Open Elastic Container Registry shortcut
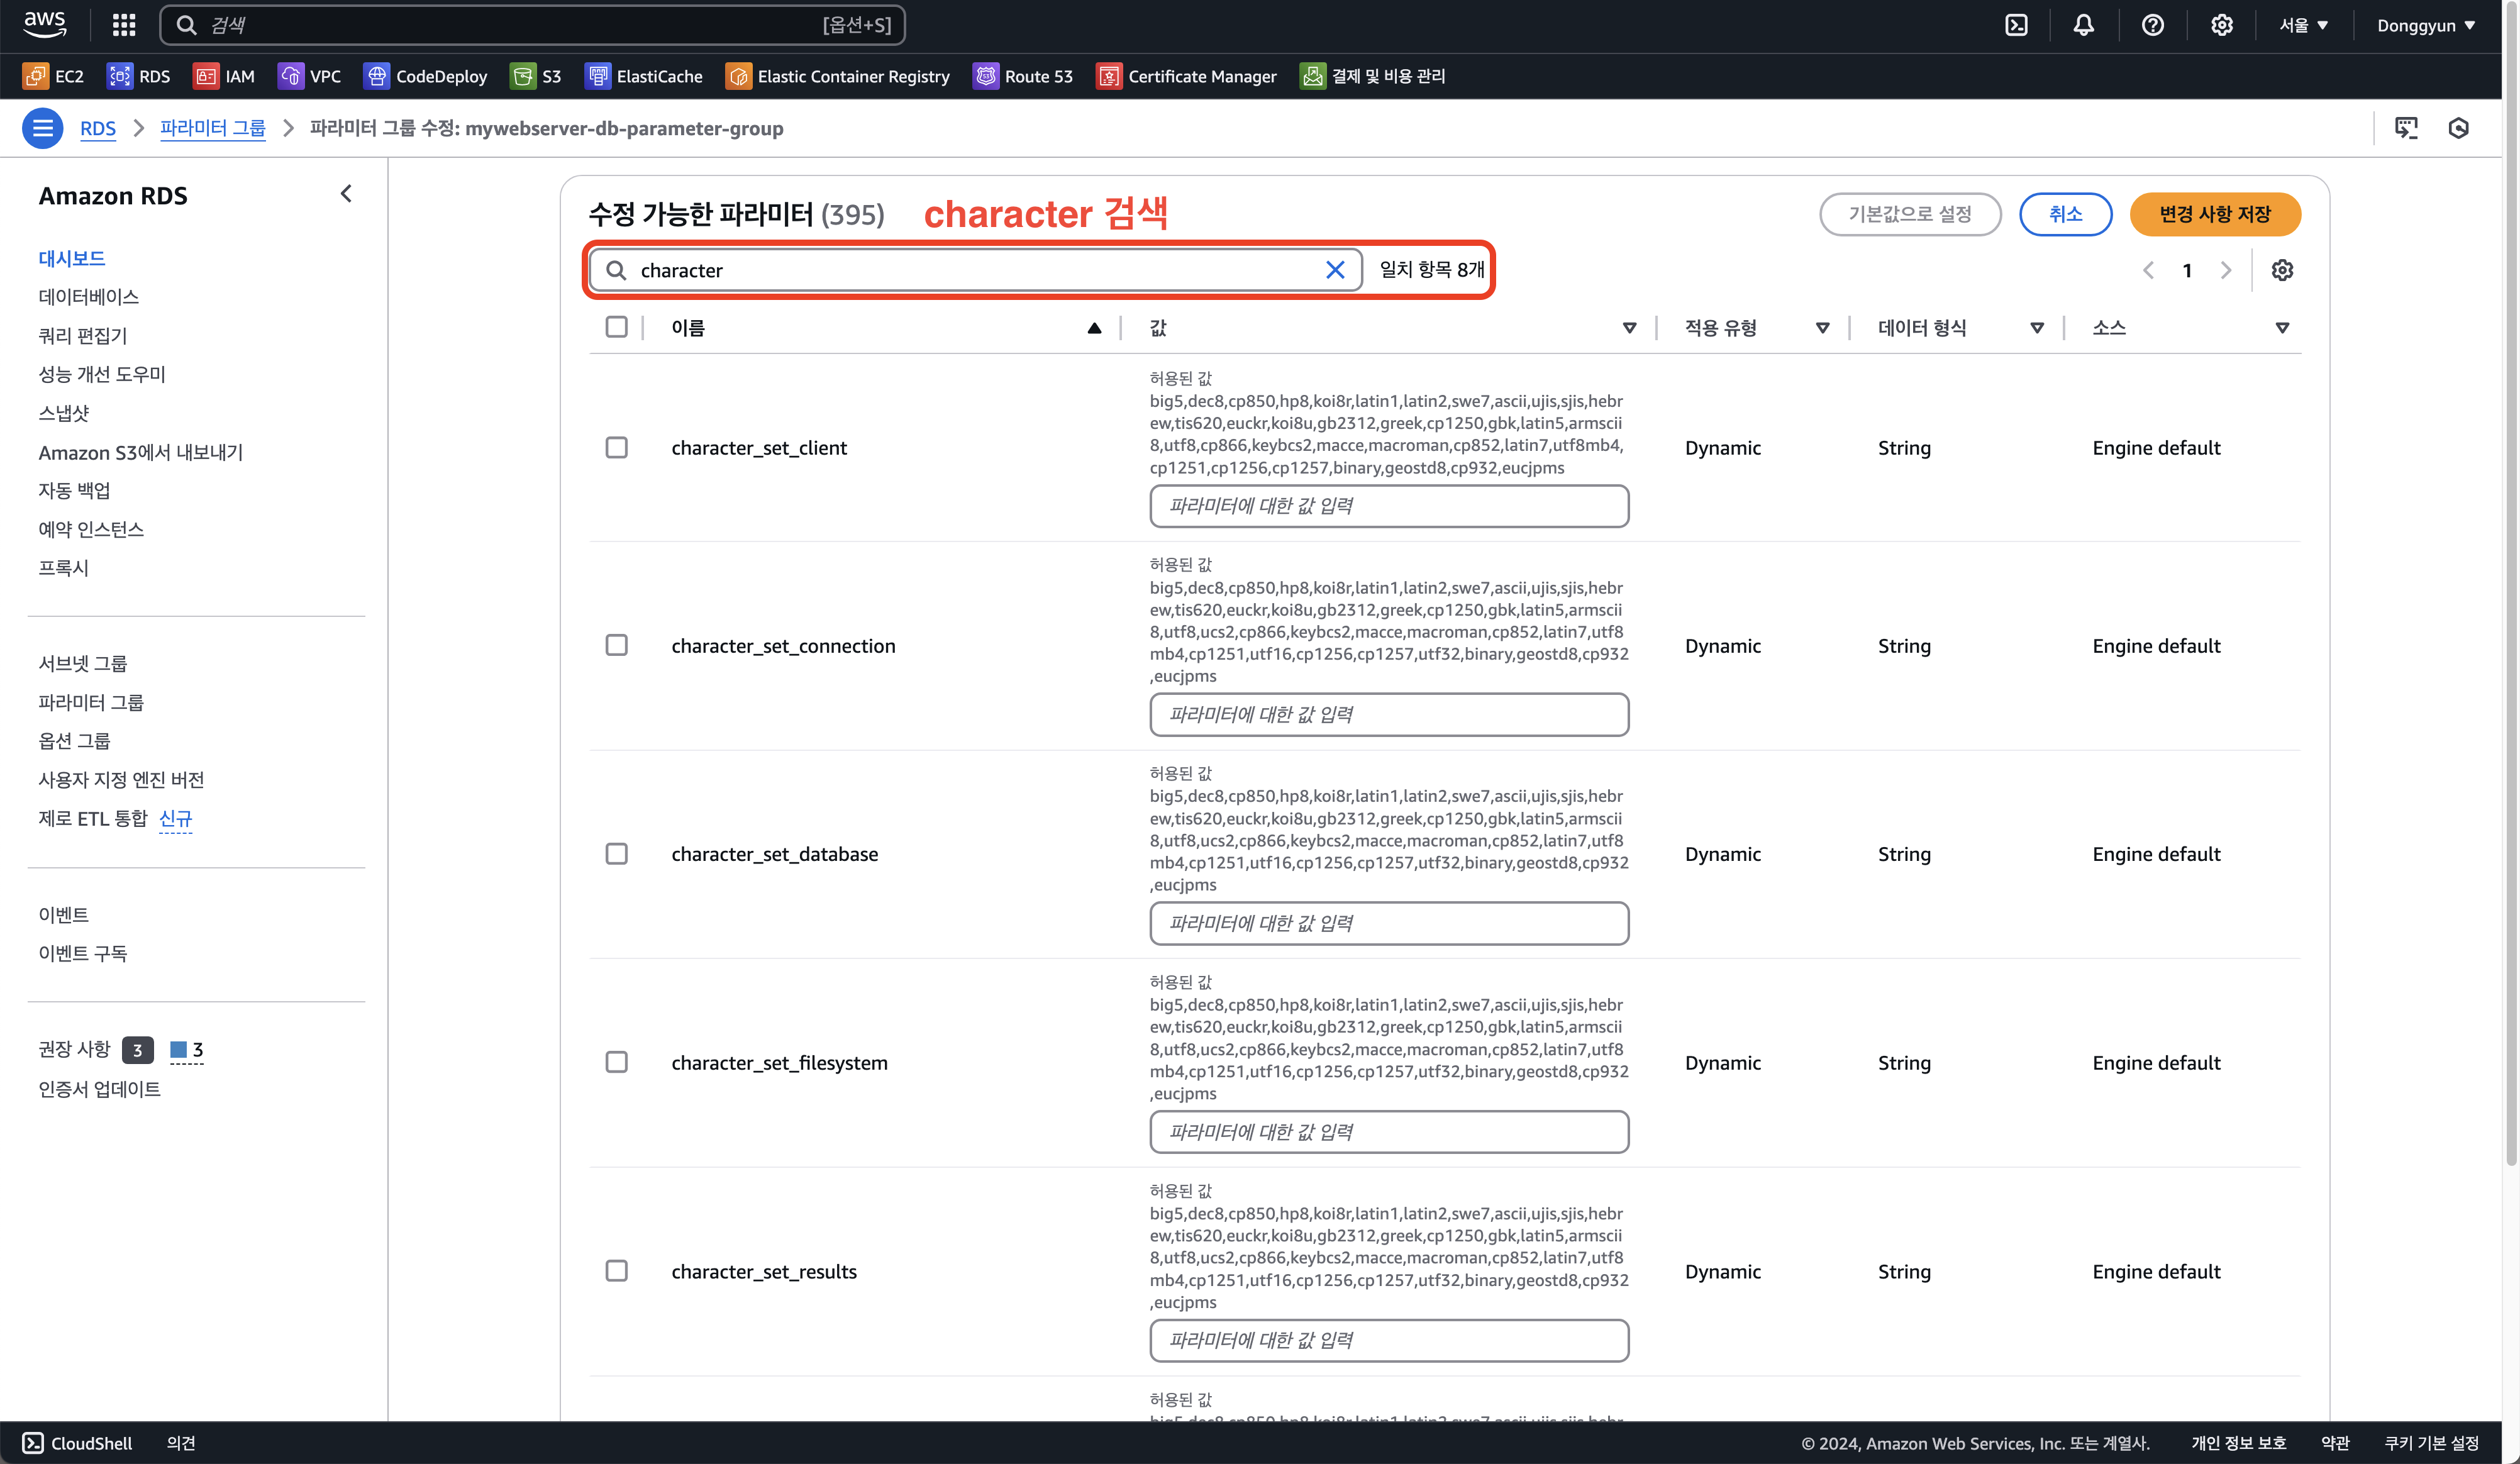Viewport: 2520px width, 1464px height. point(838,76)
